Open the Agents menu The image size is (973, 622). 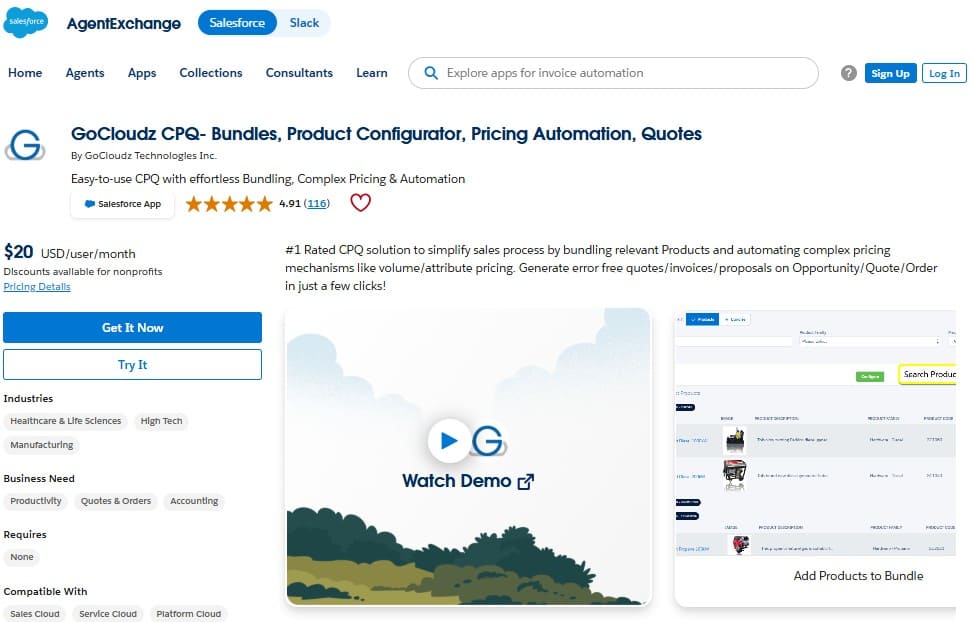(85, 73)
